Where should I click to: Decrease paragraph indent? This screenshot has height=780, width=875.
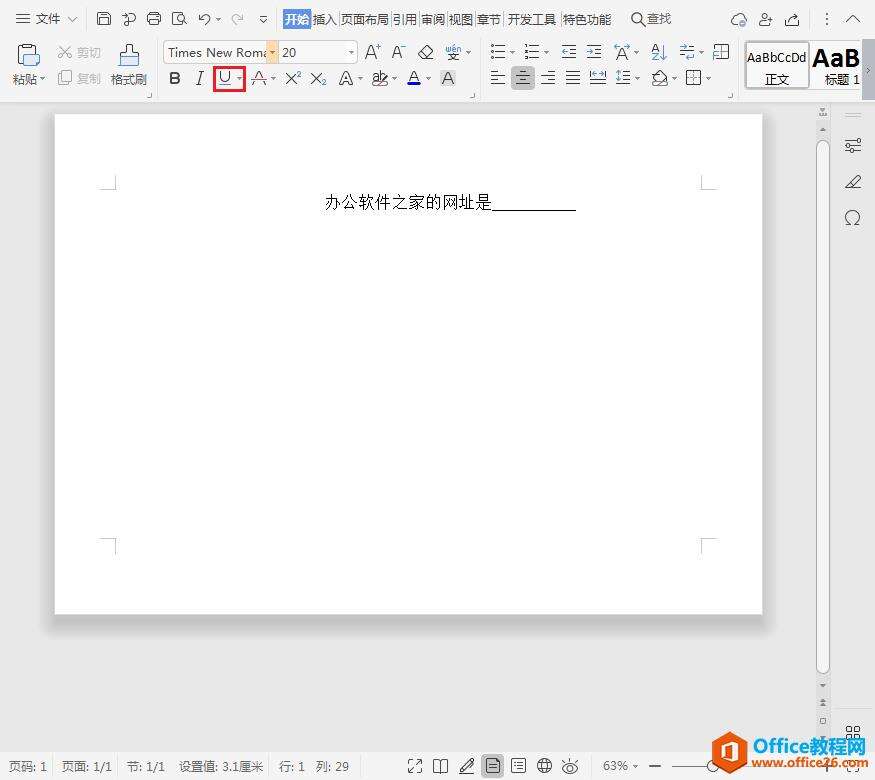tap(569, 52)
